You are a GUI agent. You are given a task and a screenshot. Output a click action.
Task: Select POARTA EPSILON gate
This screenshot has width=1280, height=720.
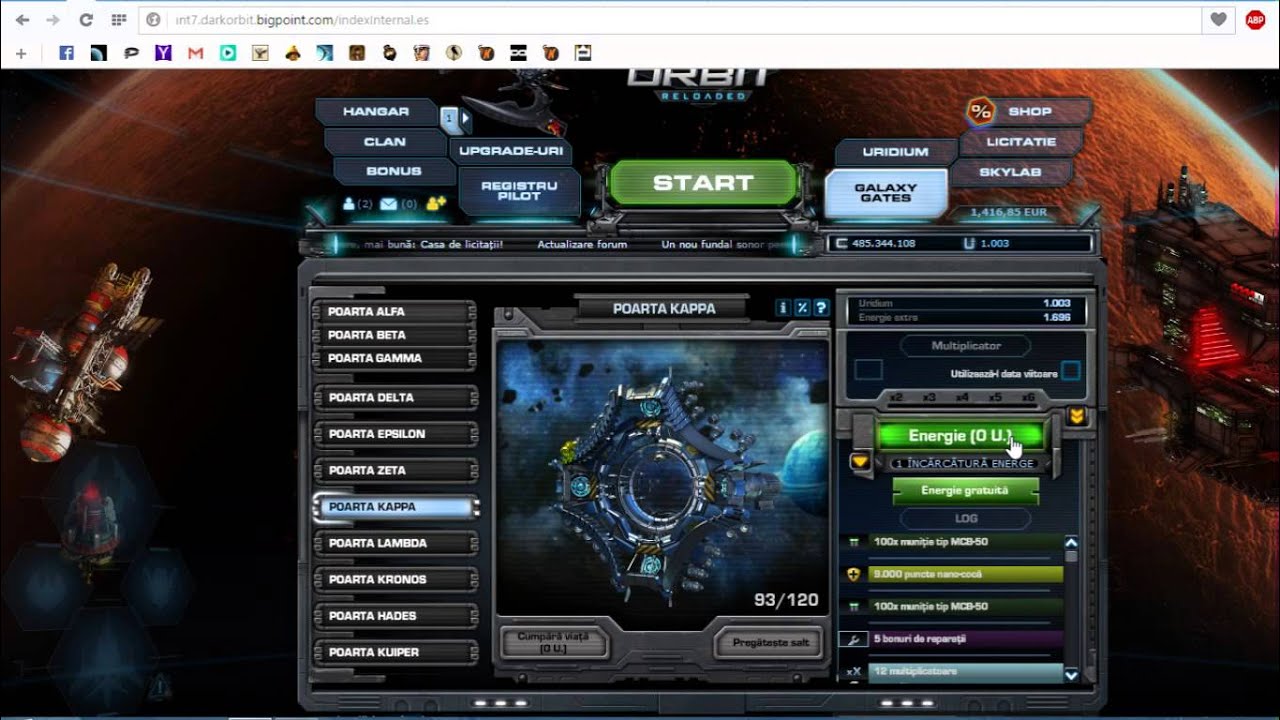pos(395,434)
